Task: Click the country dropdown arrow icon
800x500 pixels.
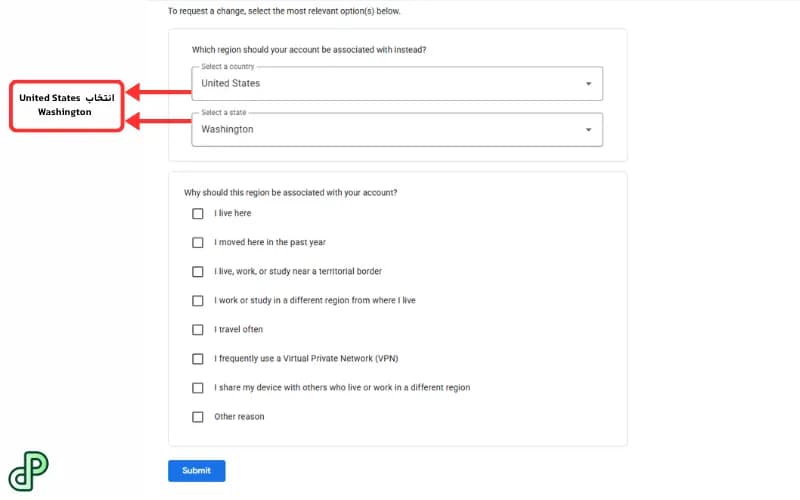Action: [588, 84]
